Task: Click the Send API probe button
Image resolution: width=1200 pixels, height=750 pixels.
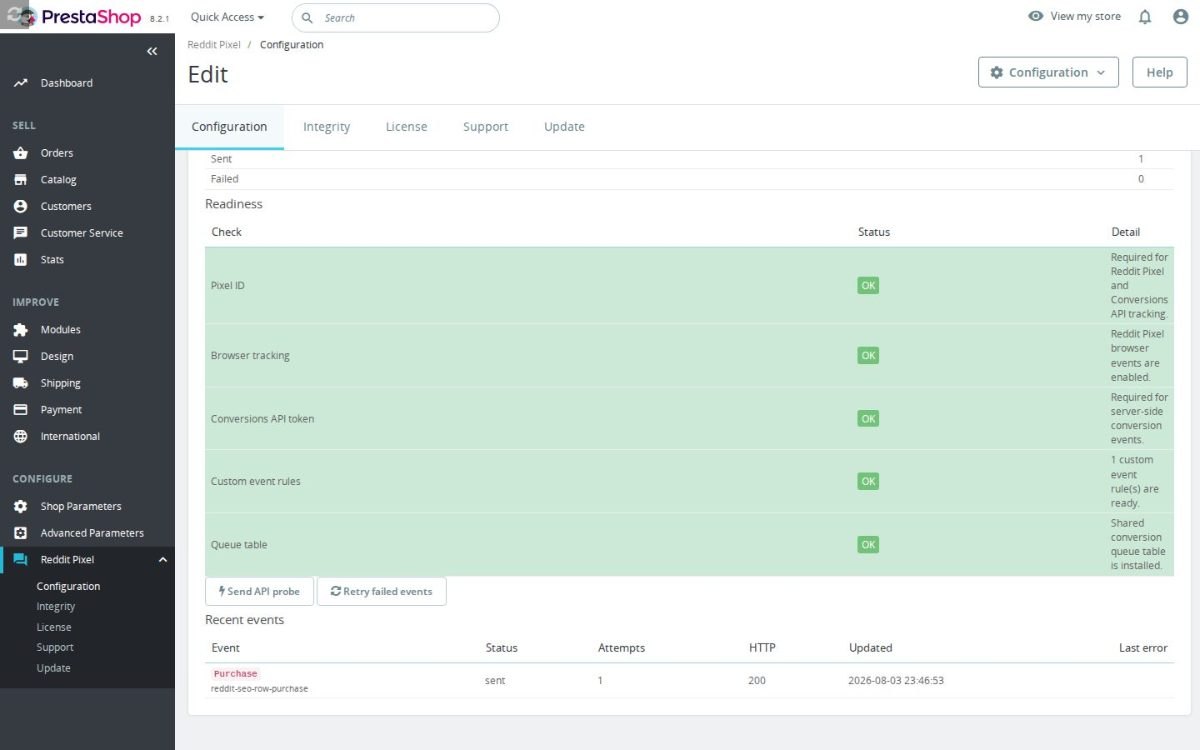Action: 259,591
